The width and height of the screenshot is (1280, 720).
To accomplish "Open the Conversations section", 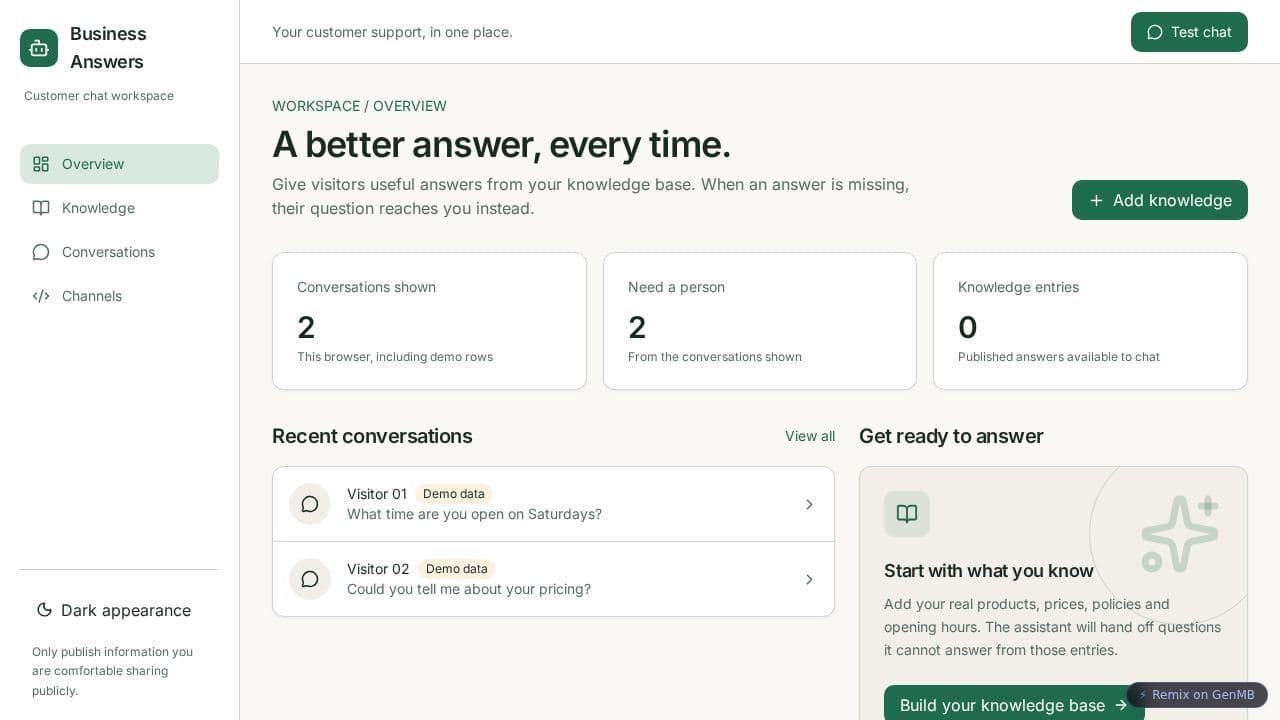I will tap(119, 252).
